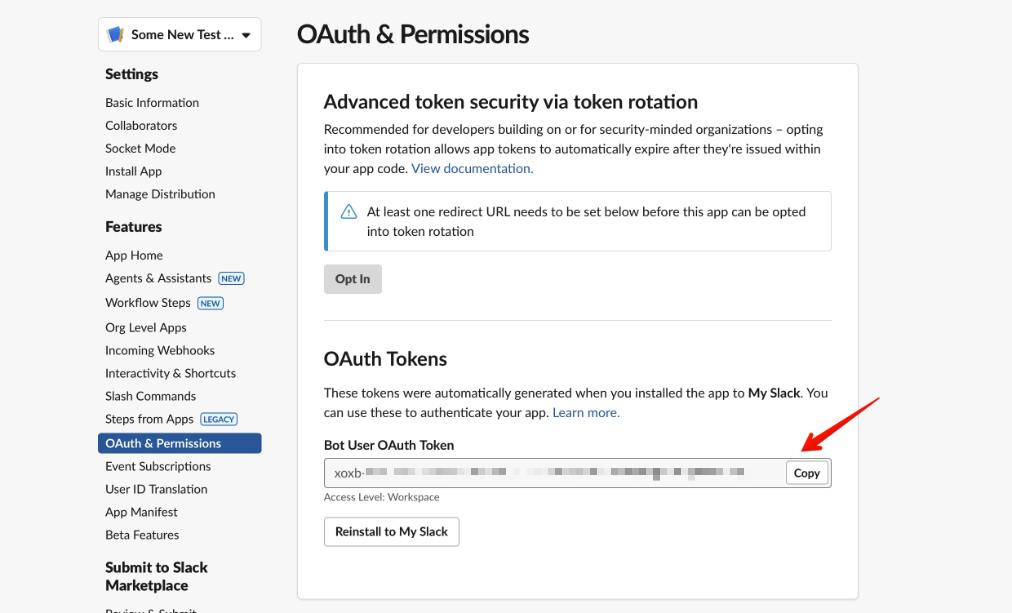Click the NEW badge beside Agents & Assistants

coord(231,279)
